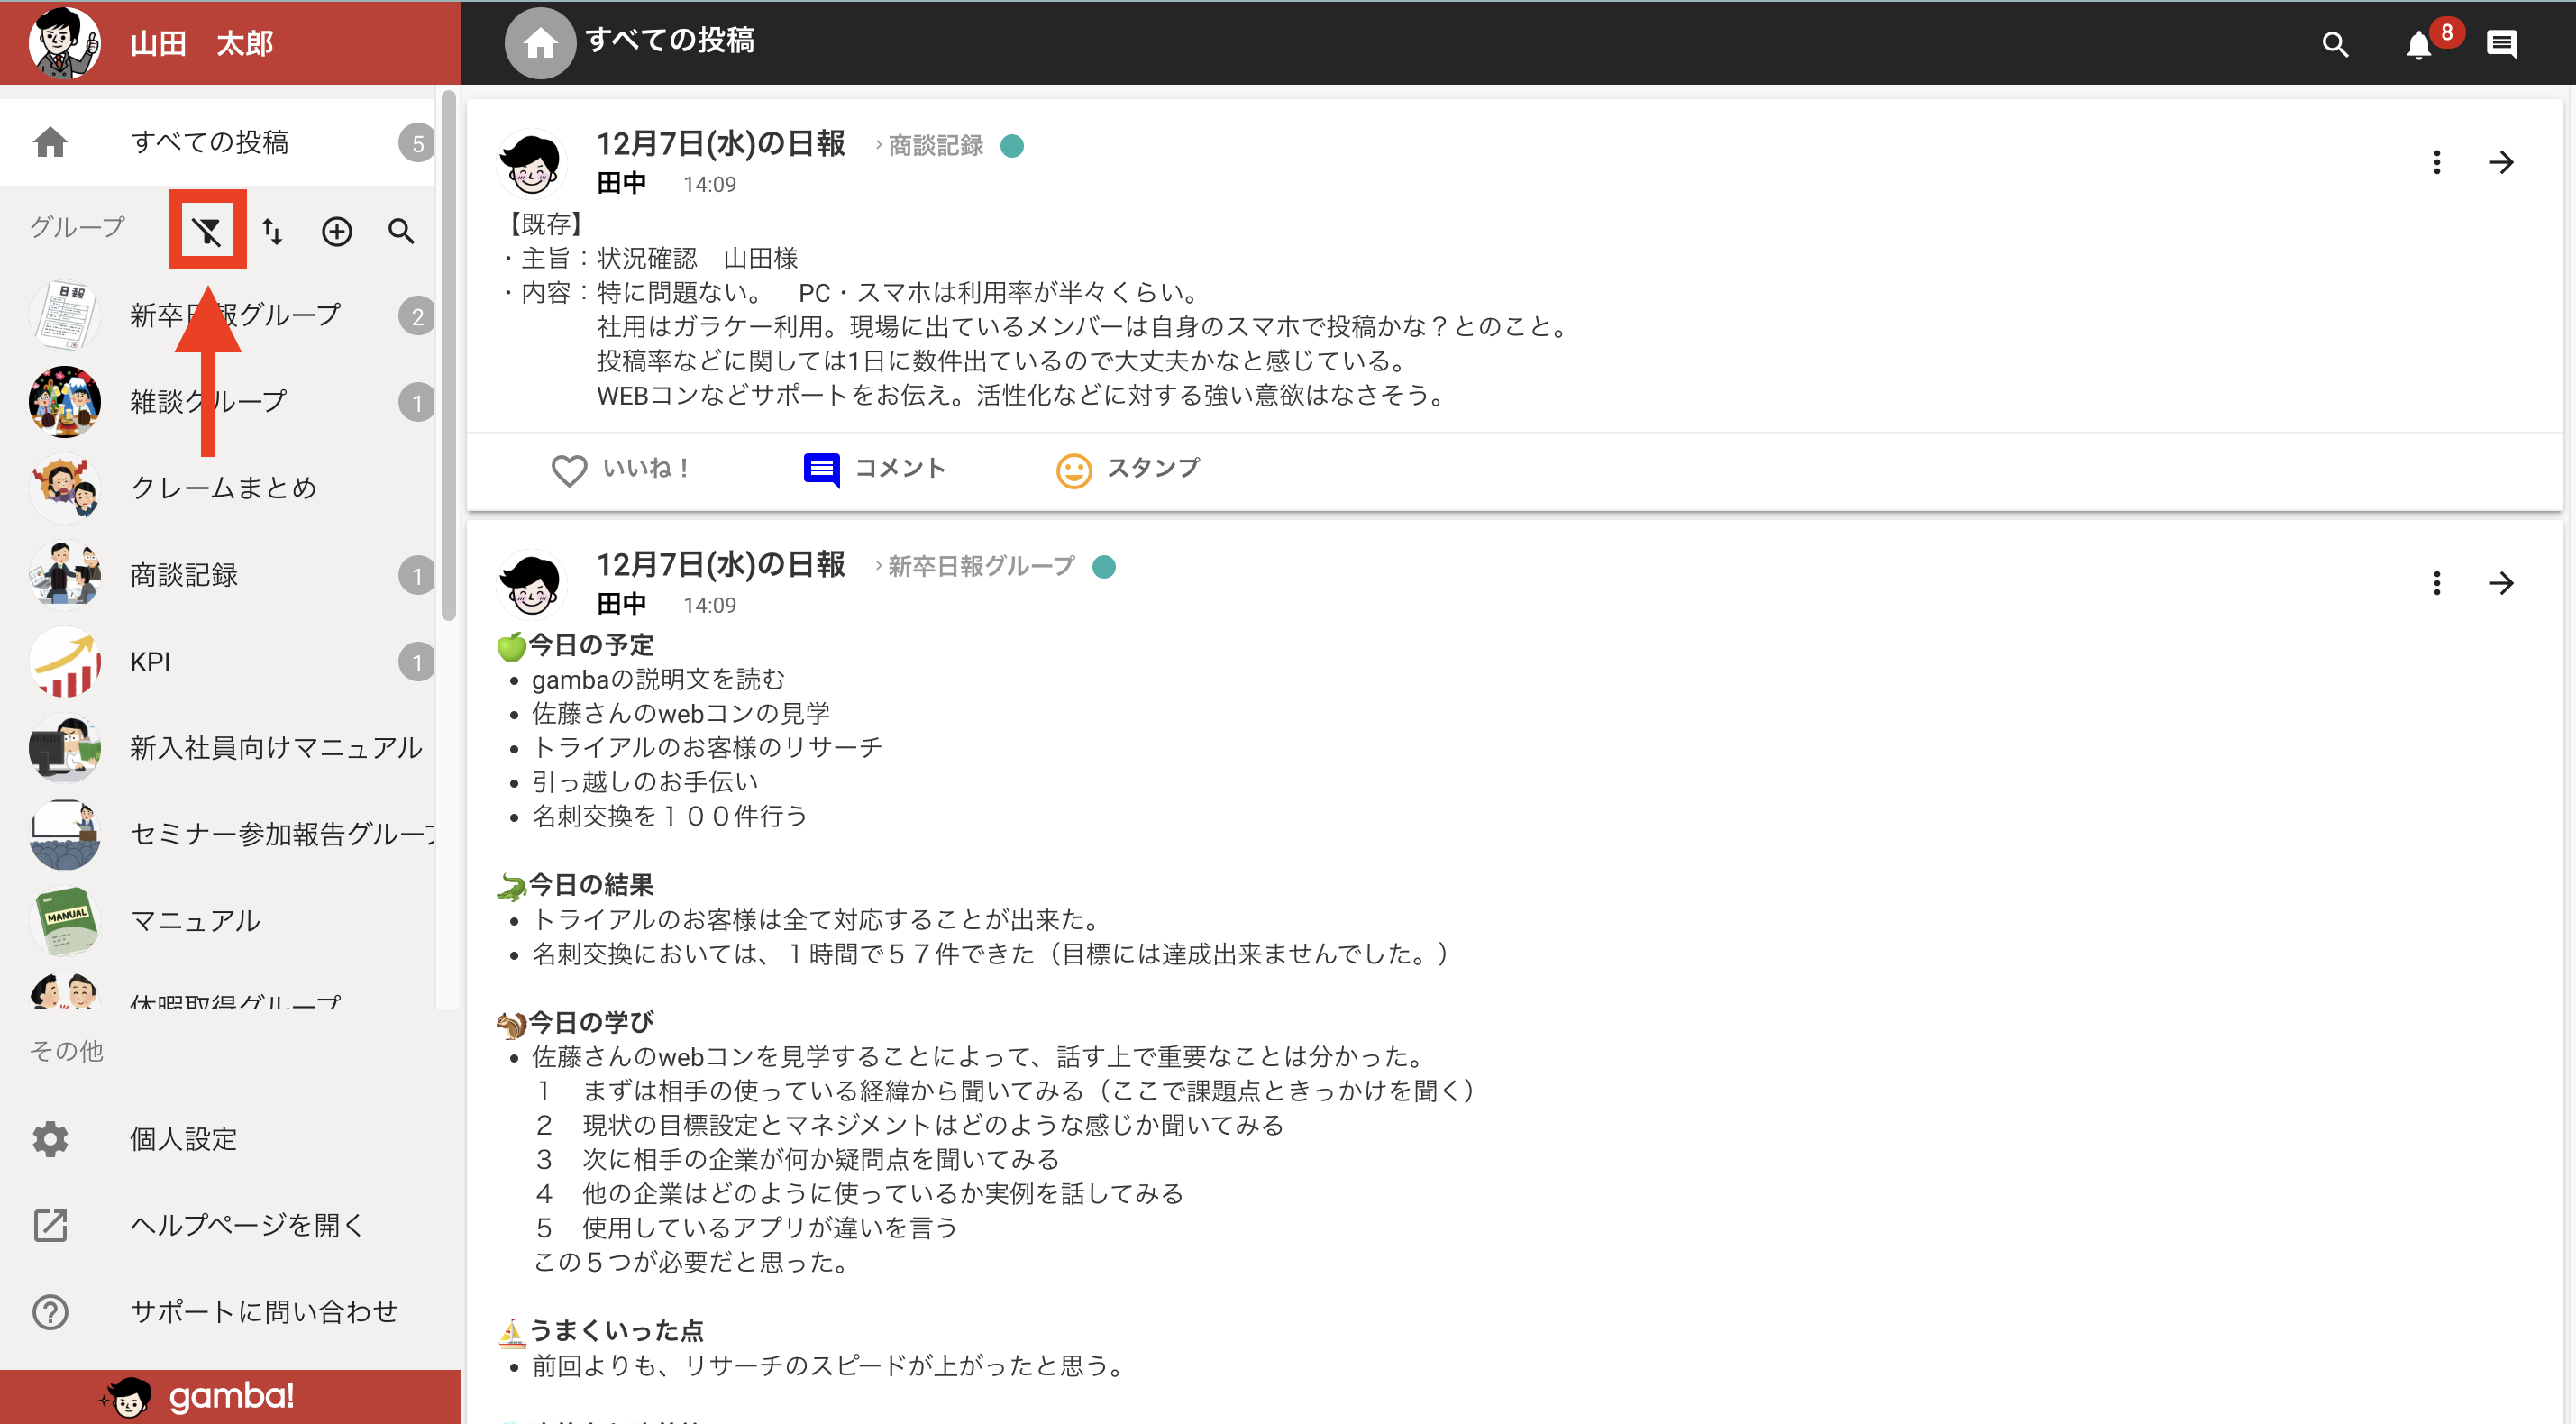The width and height of the screenshot is (2576, 1424).
Task: Open 個人設定 settings link
Action: (183, 1139)
